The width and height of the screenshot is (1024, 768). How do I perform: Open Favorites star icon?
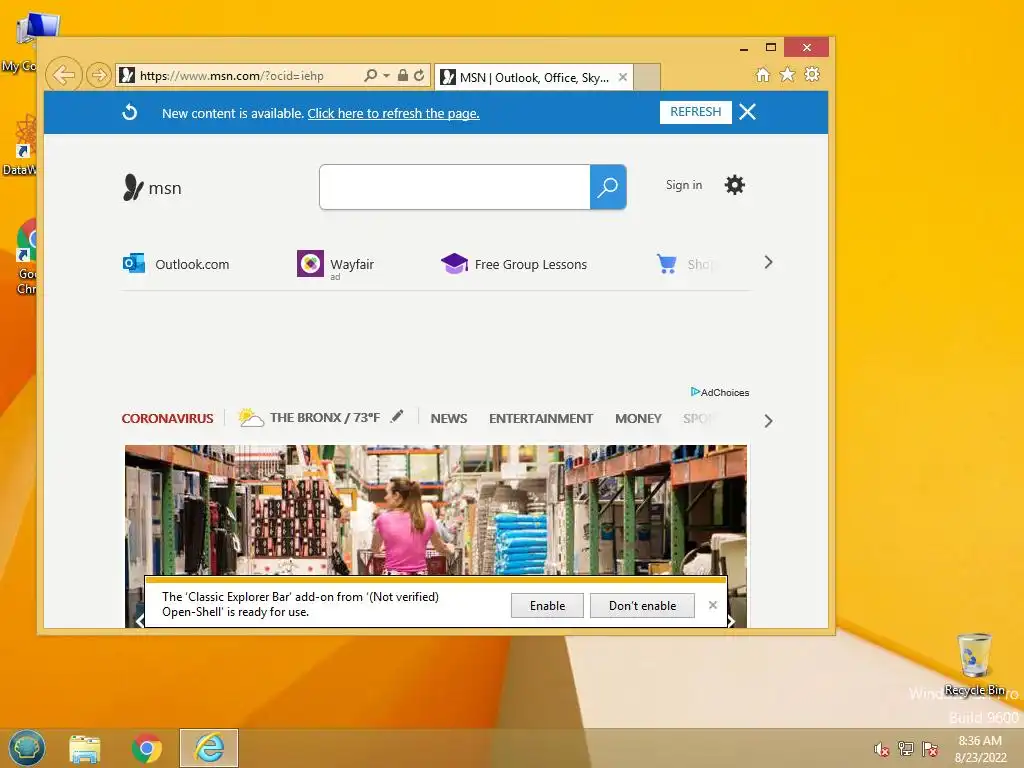(788, 74)
